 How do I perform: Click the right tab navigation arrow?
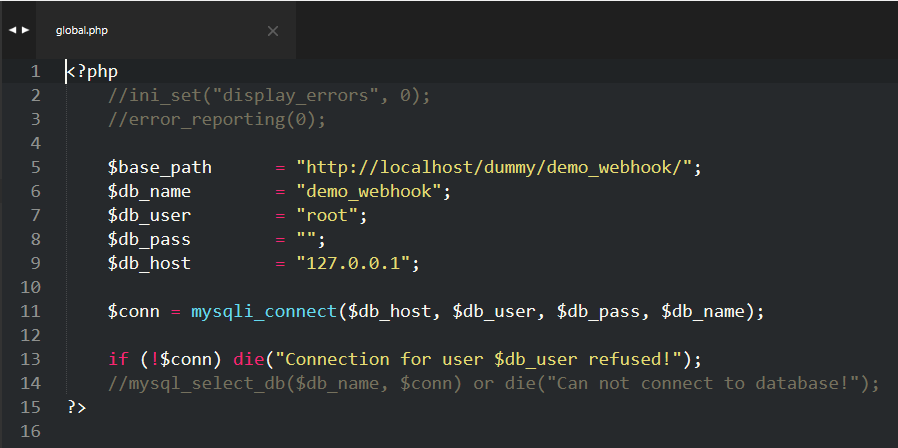(x=26, y=30)
